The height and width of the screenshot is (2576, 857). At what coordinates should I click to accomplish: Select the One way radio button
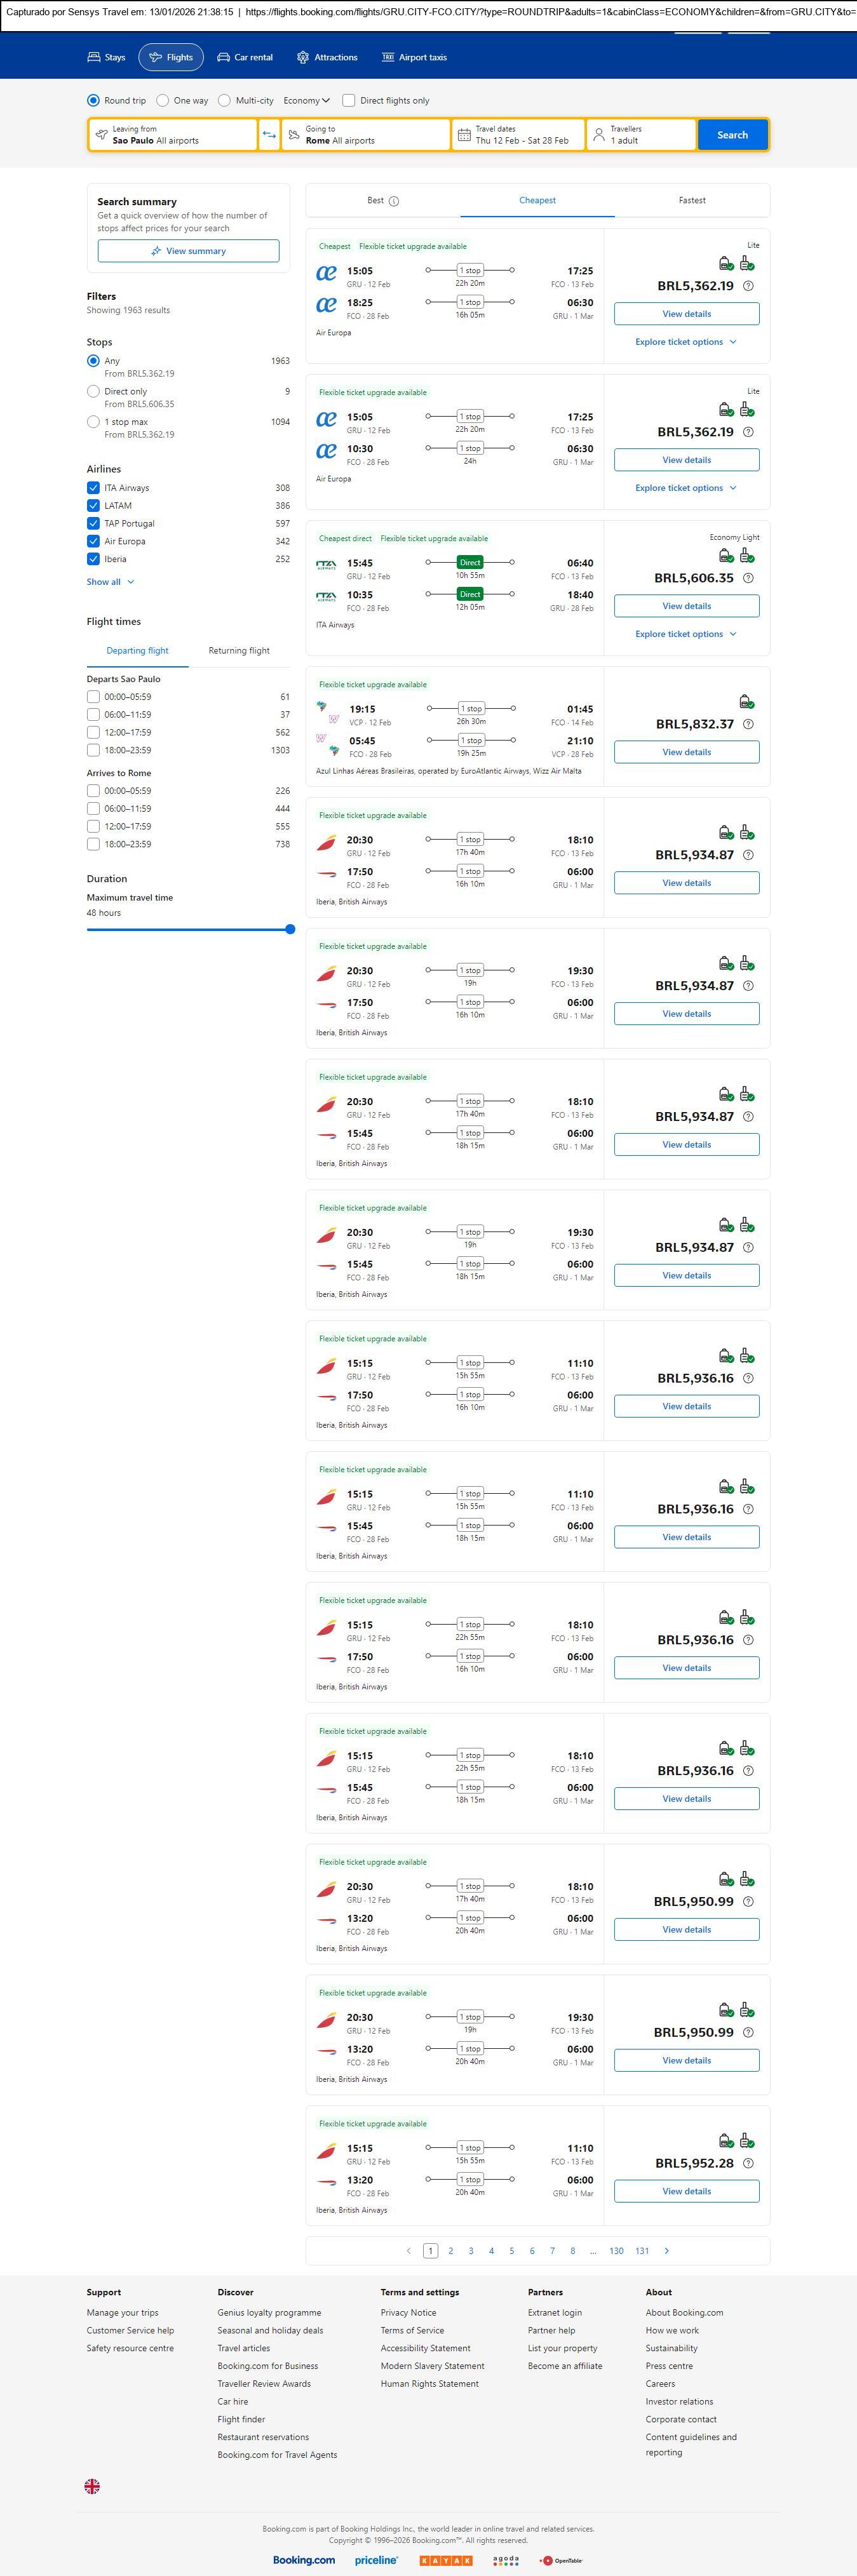point(163,101)
